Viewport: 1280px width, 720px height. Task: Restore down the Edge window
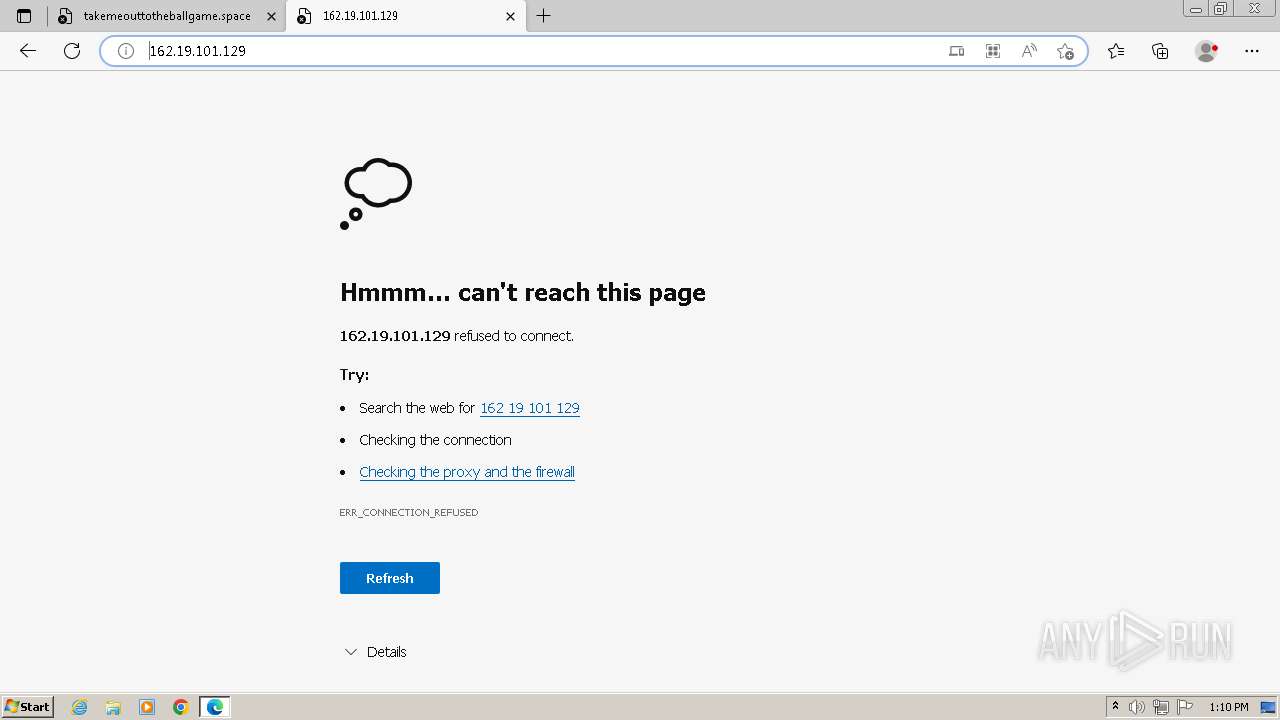click(x=1221, y=9)
